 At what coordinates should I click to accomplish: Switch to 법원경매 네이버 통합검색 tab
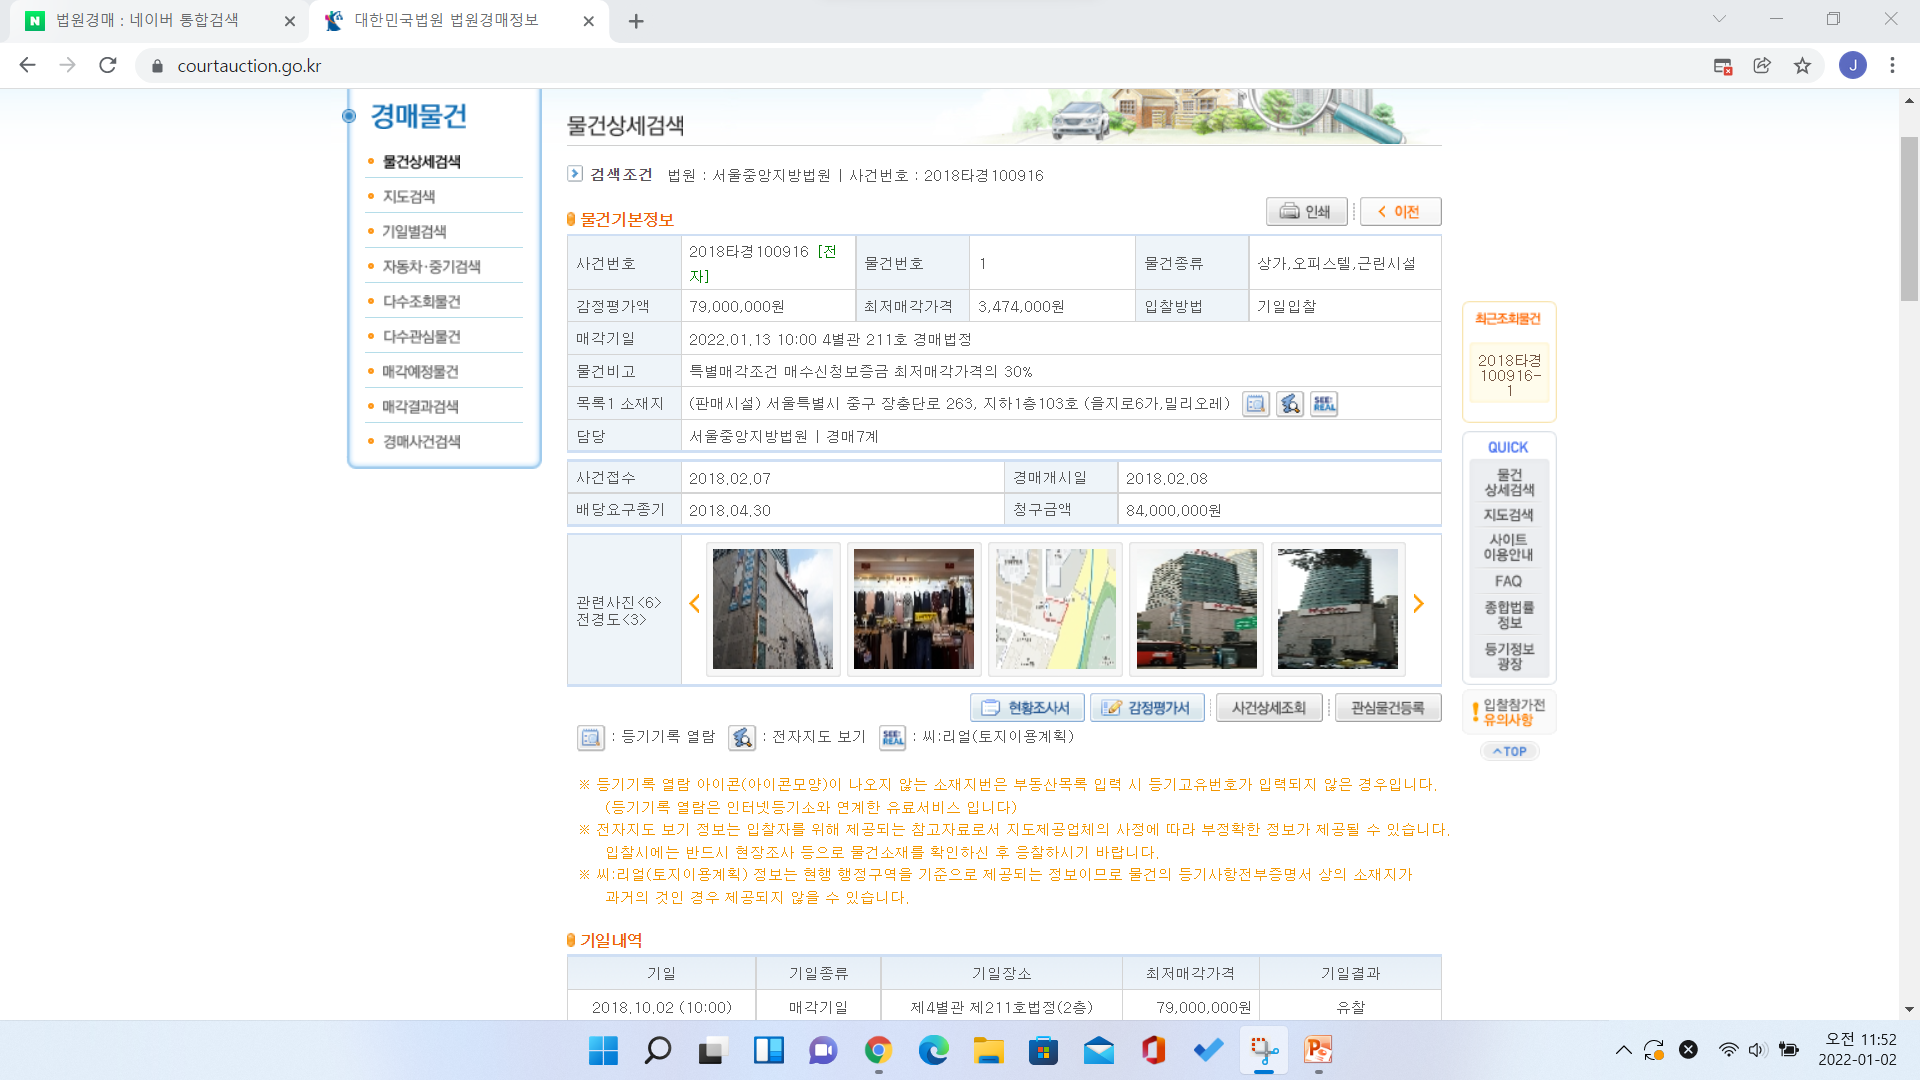coord(160,21)
